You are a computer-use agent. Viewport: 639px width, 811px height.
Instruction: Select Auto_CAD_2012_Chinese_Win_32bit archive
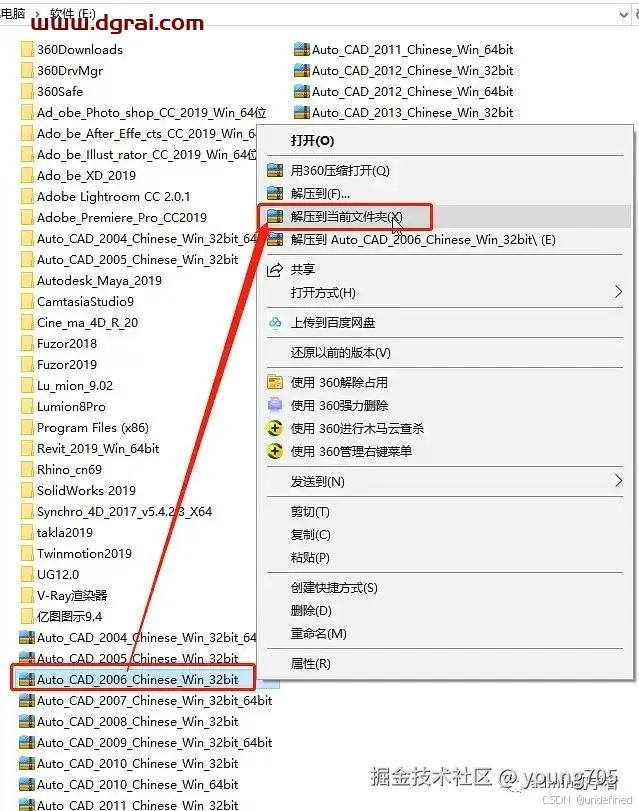tap(403, 71)
